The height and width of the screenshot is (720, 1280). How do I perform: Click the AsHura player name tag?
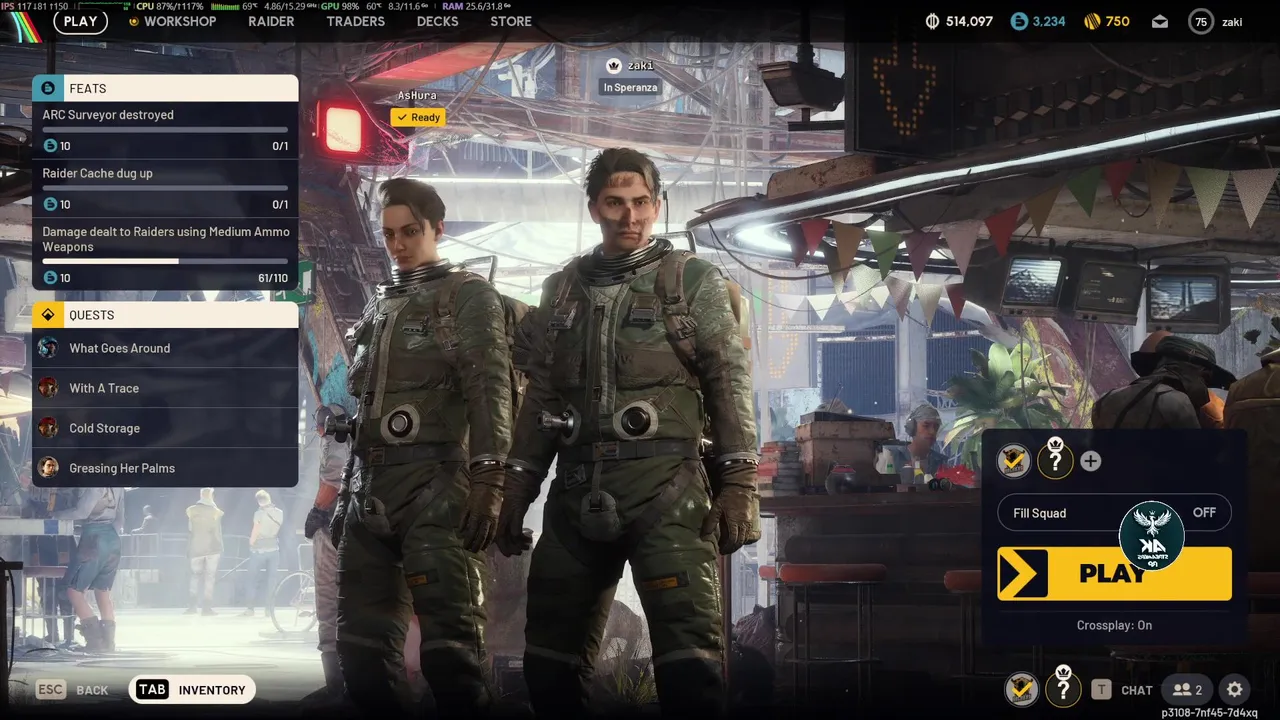[x=417, y=95]
